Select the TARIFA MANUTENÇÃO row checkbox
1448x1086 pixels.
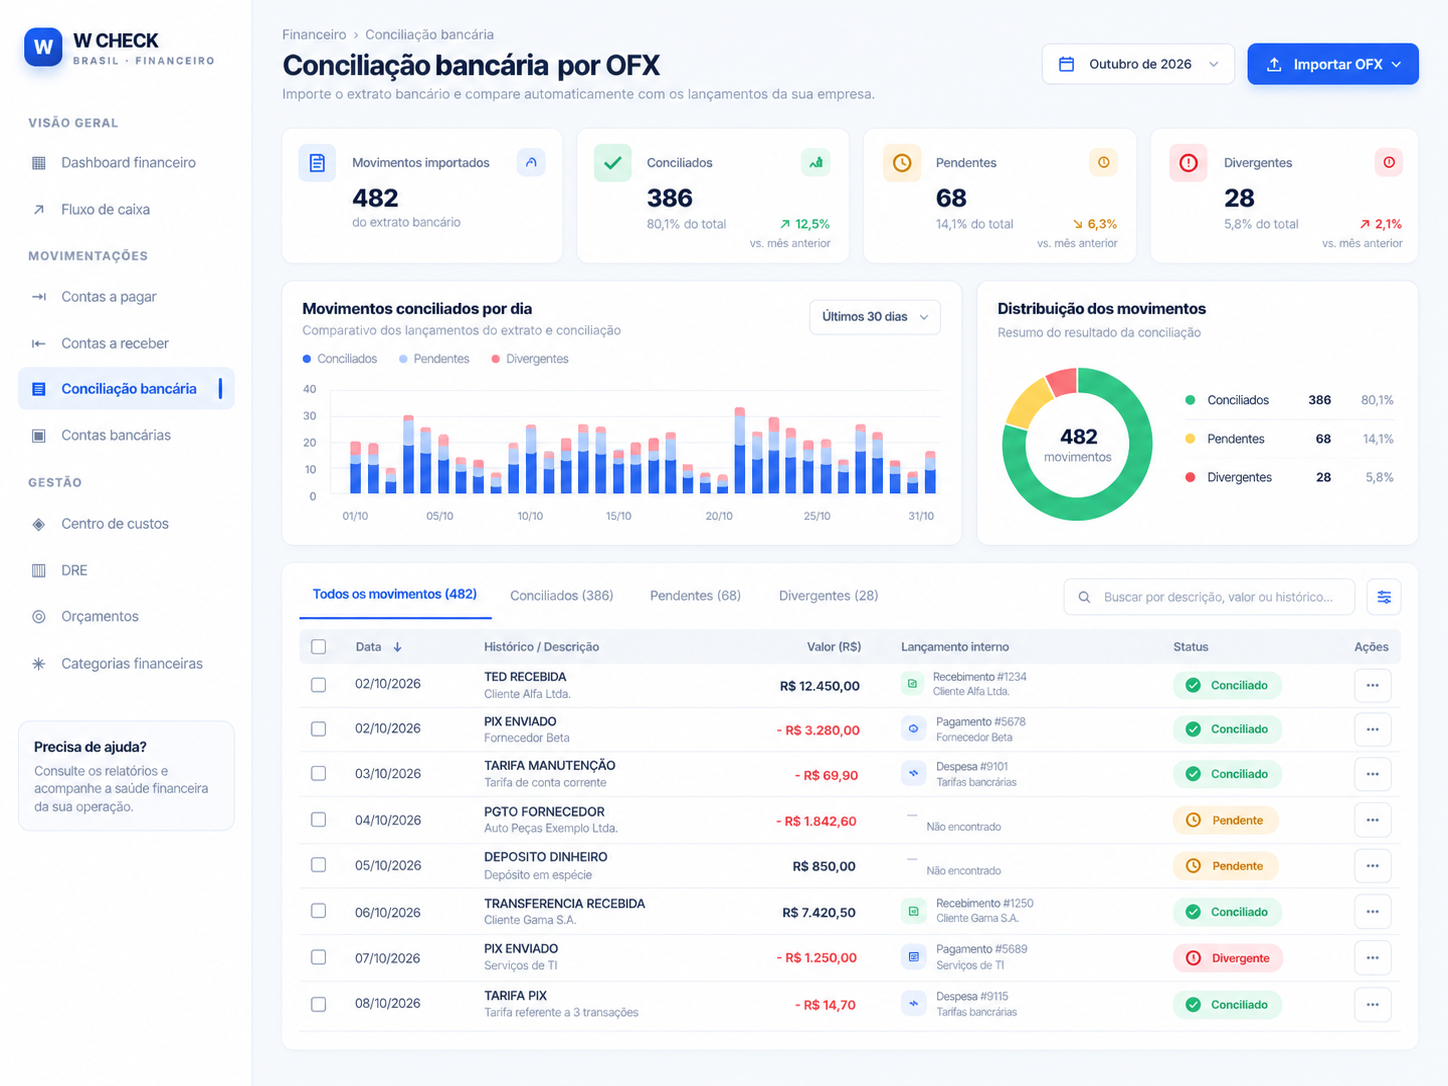[x=318, y=774]
